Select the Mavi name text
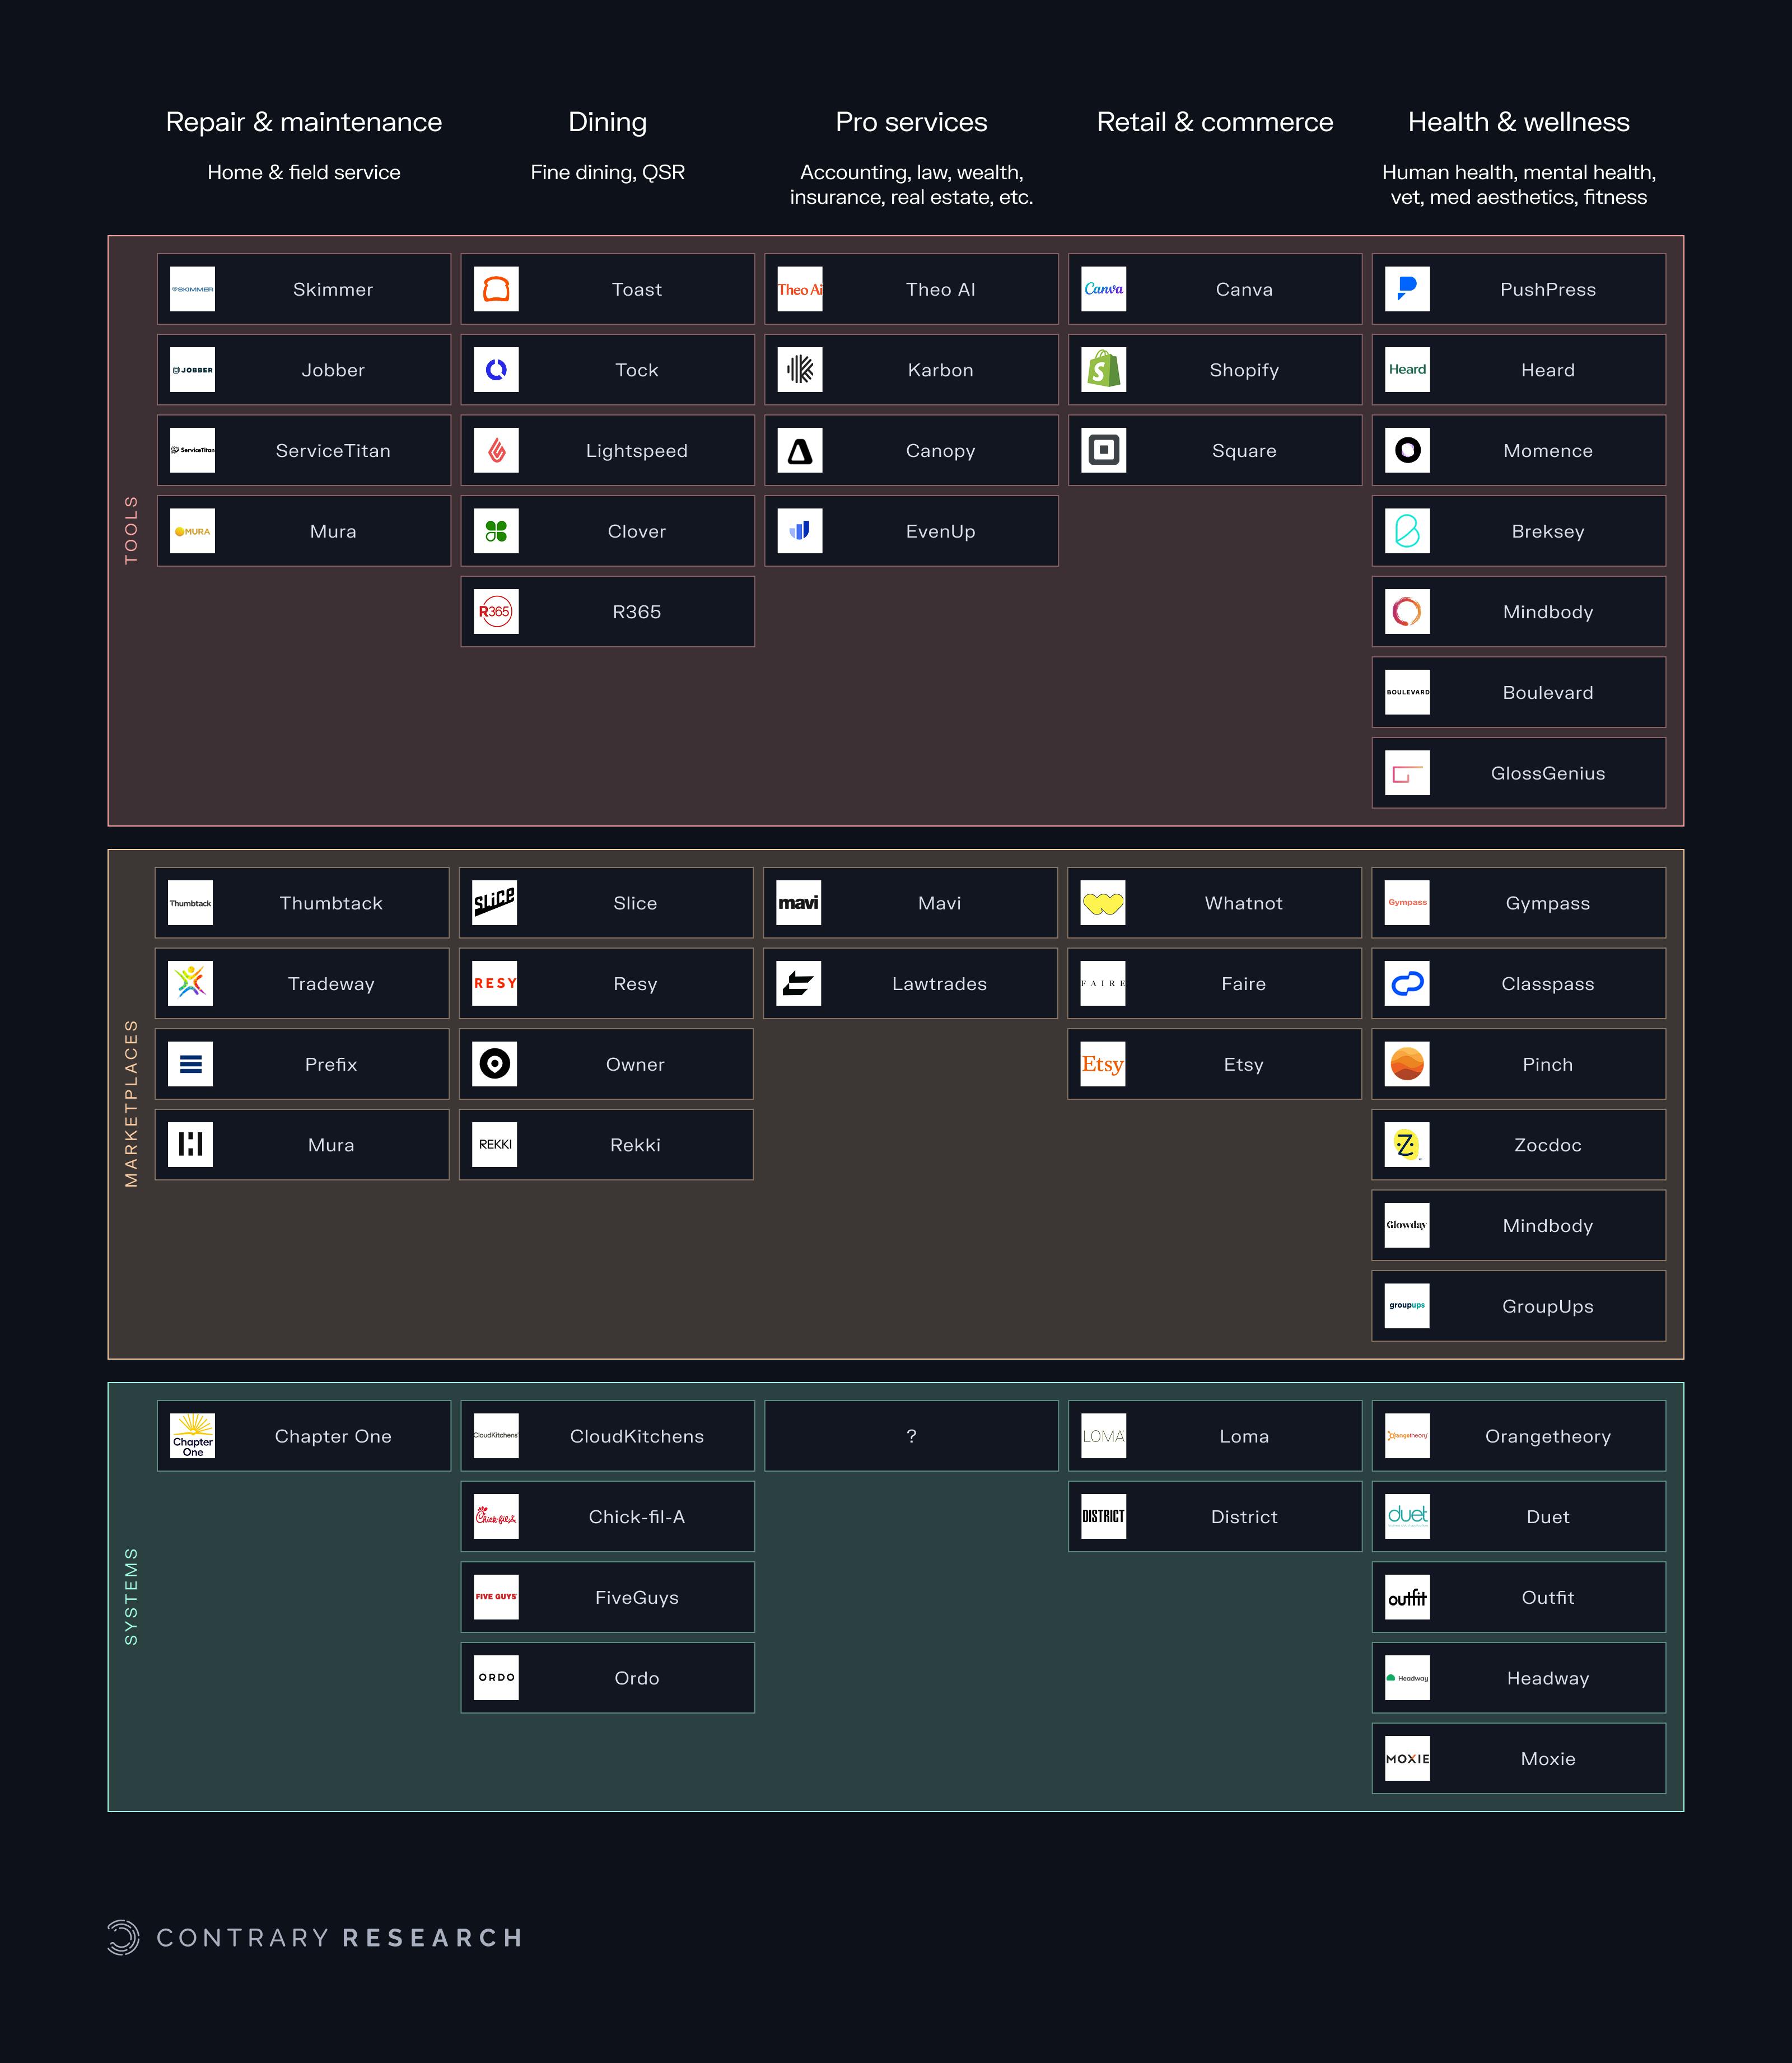This screenshot has width=1792, height=2063. coord(939,903)
